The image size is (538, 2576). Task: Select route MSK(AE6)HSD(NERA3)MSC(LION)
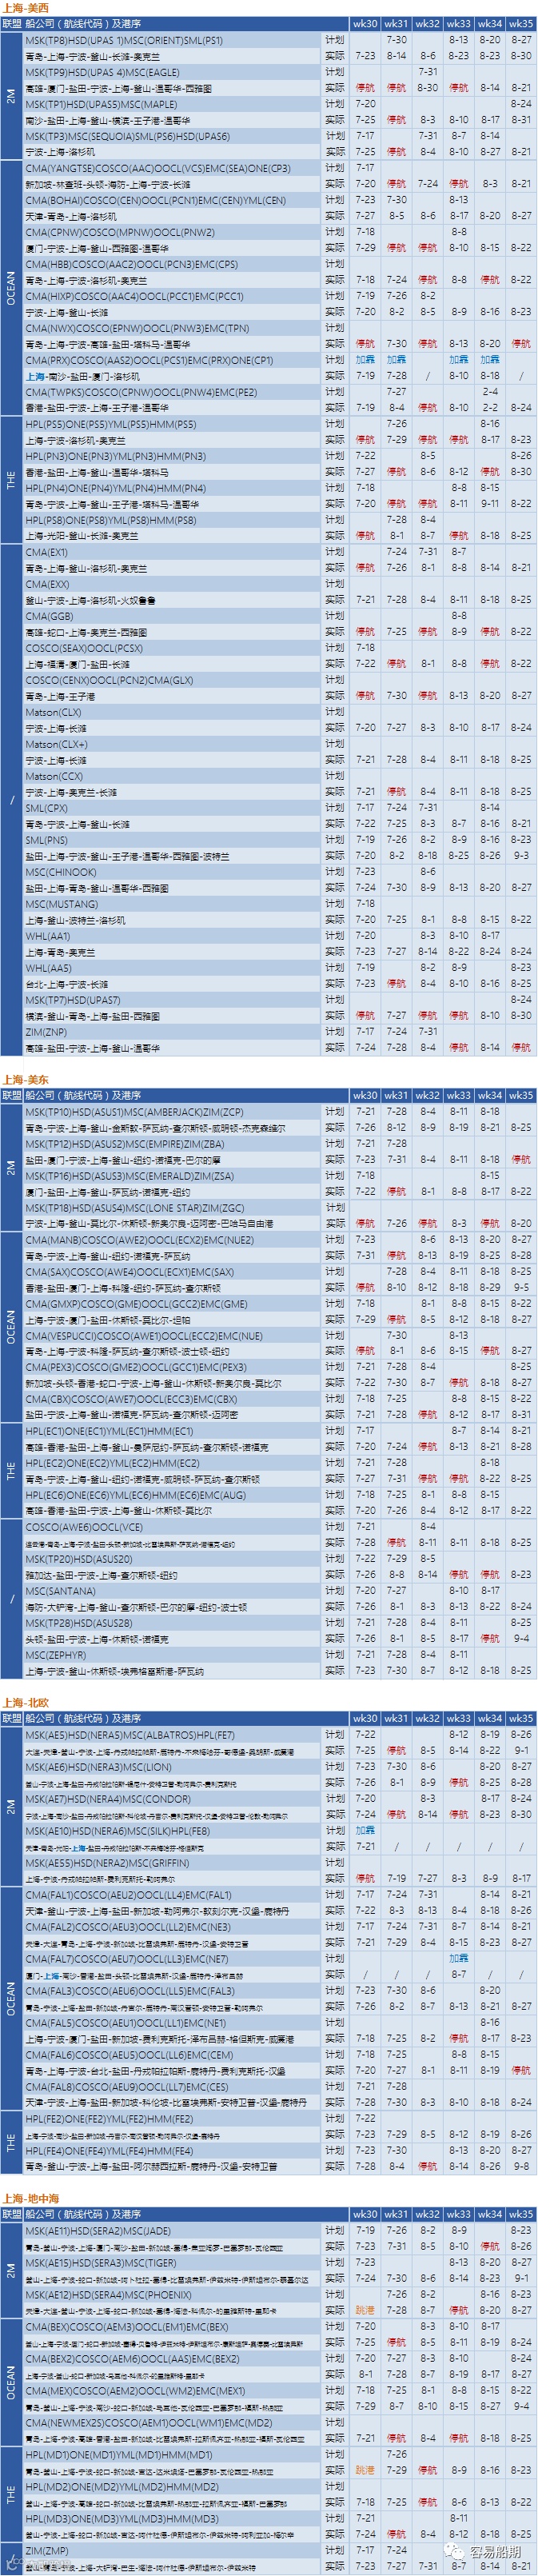pyautogui.click(x=98, y=1767)
